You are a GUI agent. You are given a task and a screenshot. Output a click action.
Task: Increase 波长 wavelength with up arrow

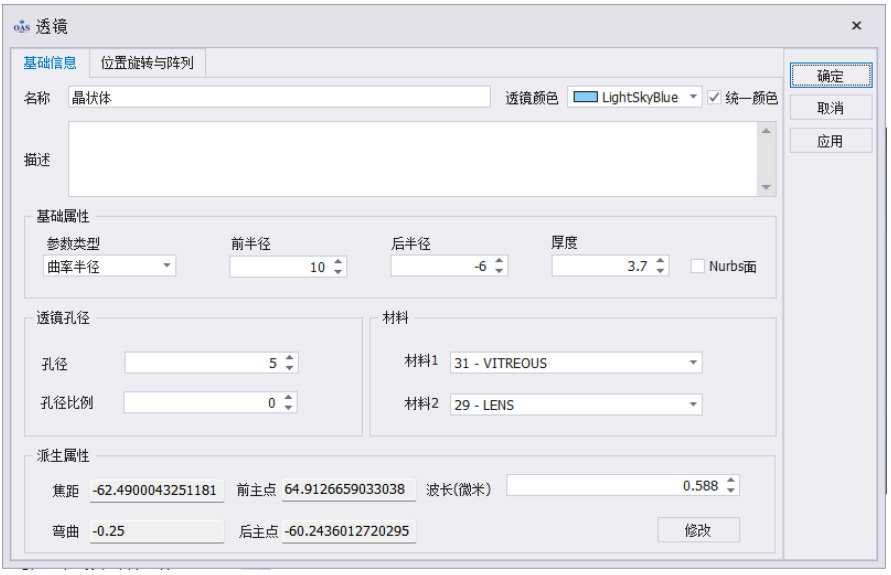tap(731, 480)
